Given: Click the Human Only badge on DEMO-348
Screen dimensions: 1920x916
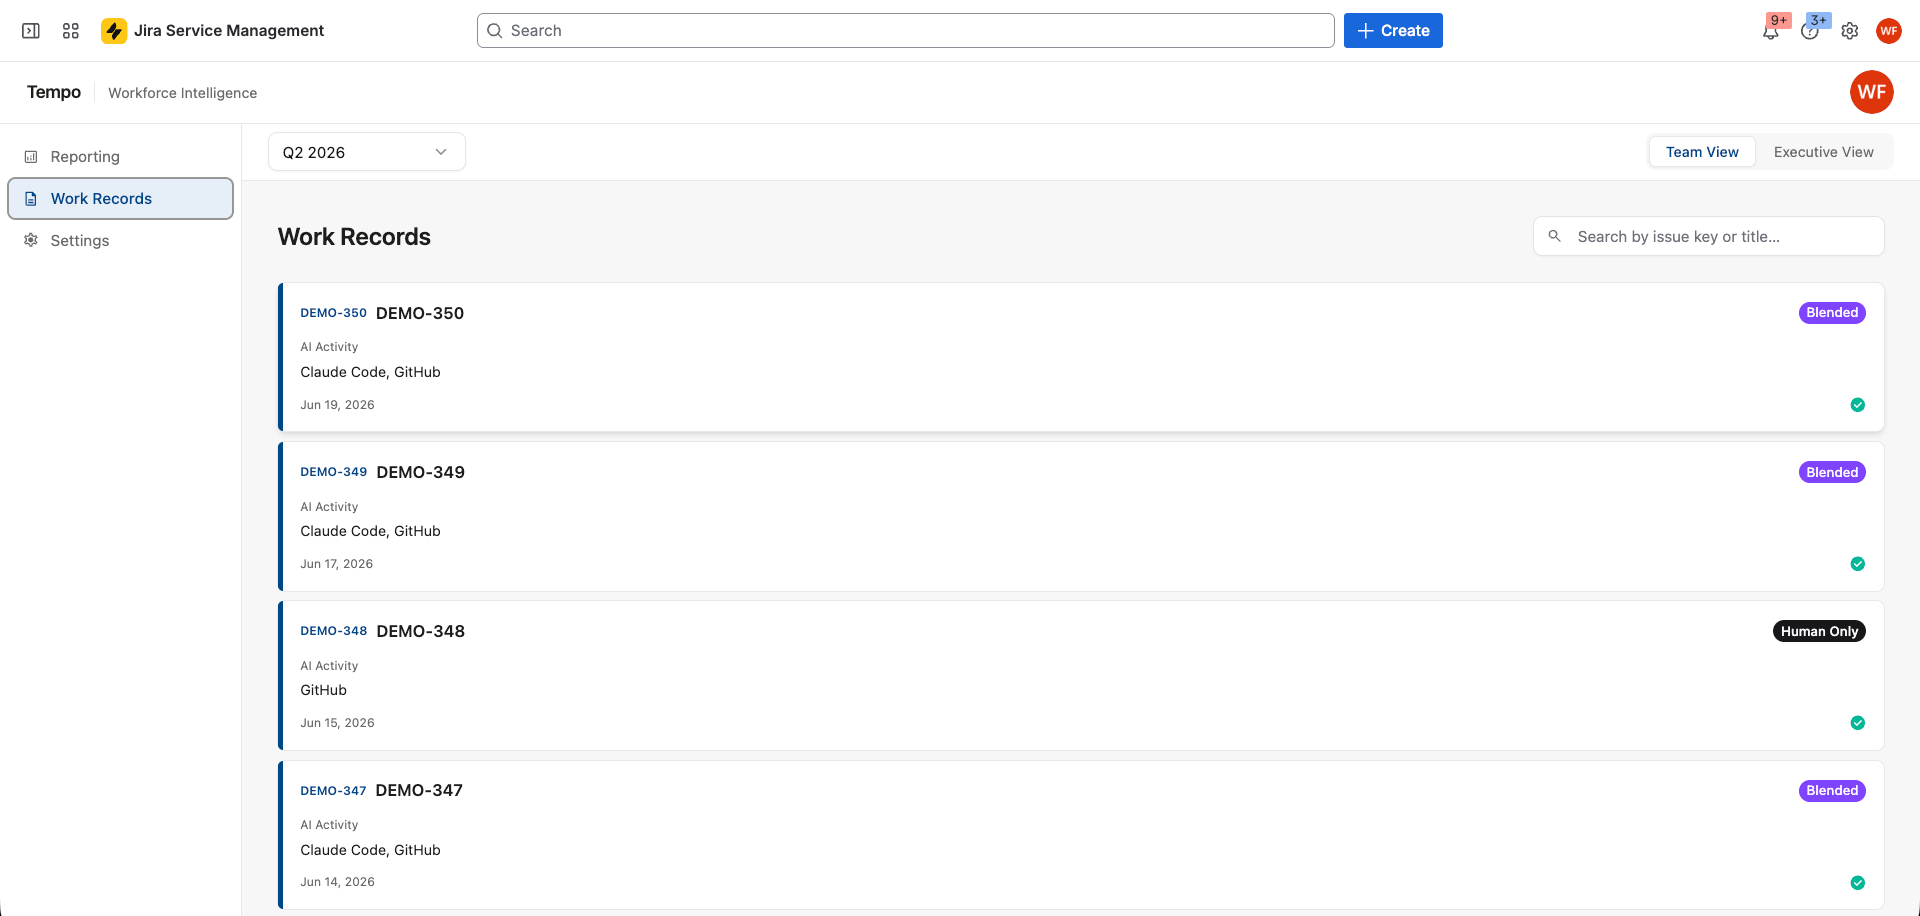Looking at the screenshot, I should 1819,631.
